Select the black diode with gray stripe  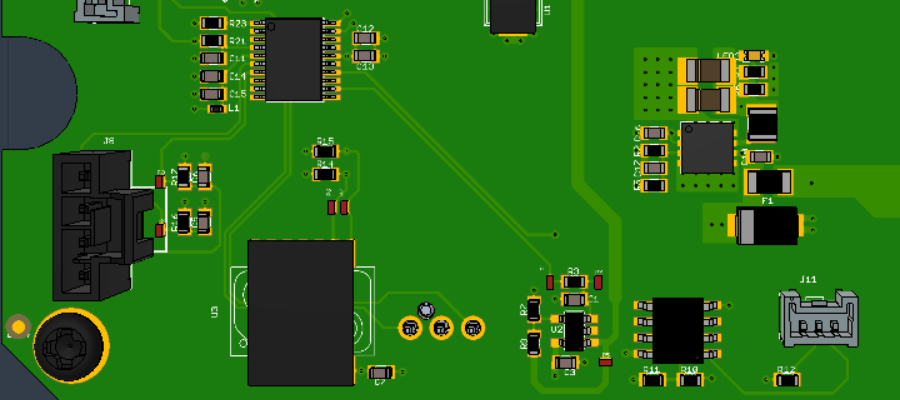(766, 225)
